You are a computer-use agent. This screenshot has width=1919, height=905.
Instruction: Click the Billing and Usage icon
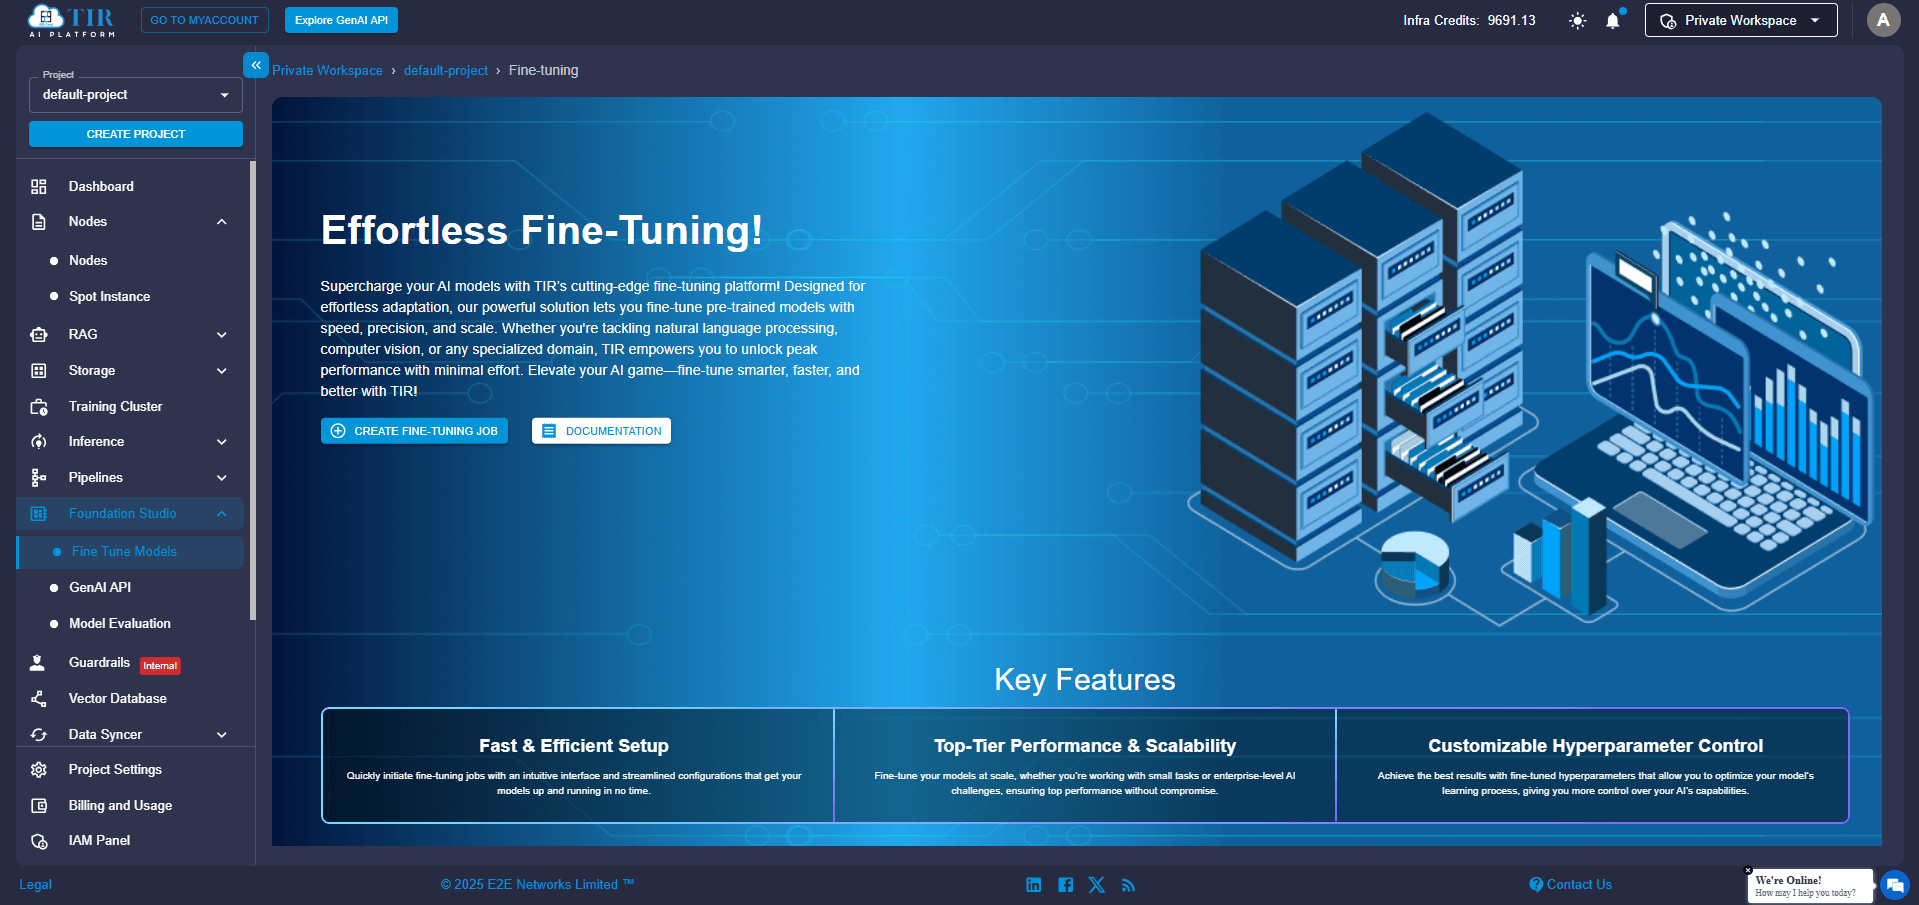pos(39,806)
